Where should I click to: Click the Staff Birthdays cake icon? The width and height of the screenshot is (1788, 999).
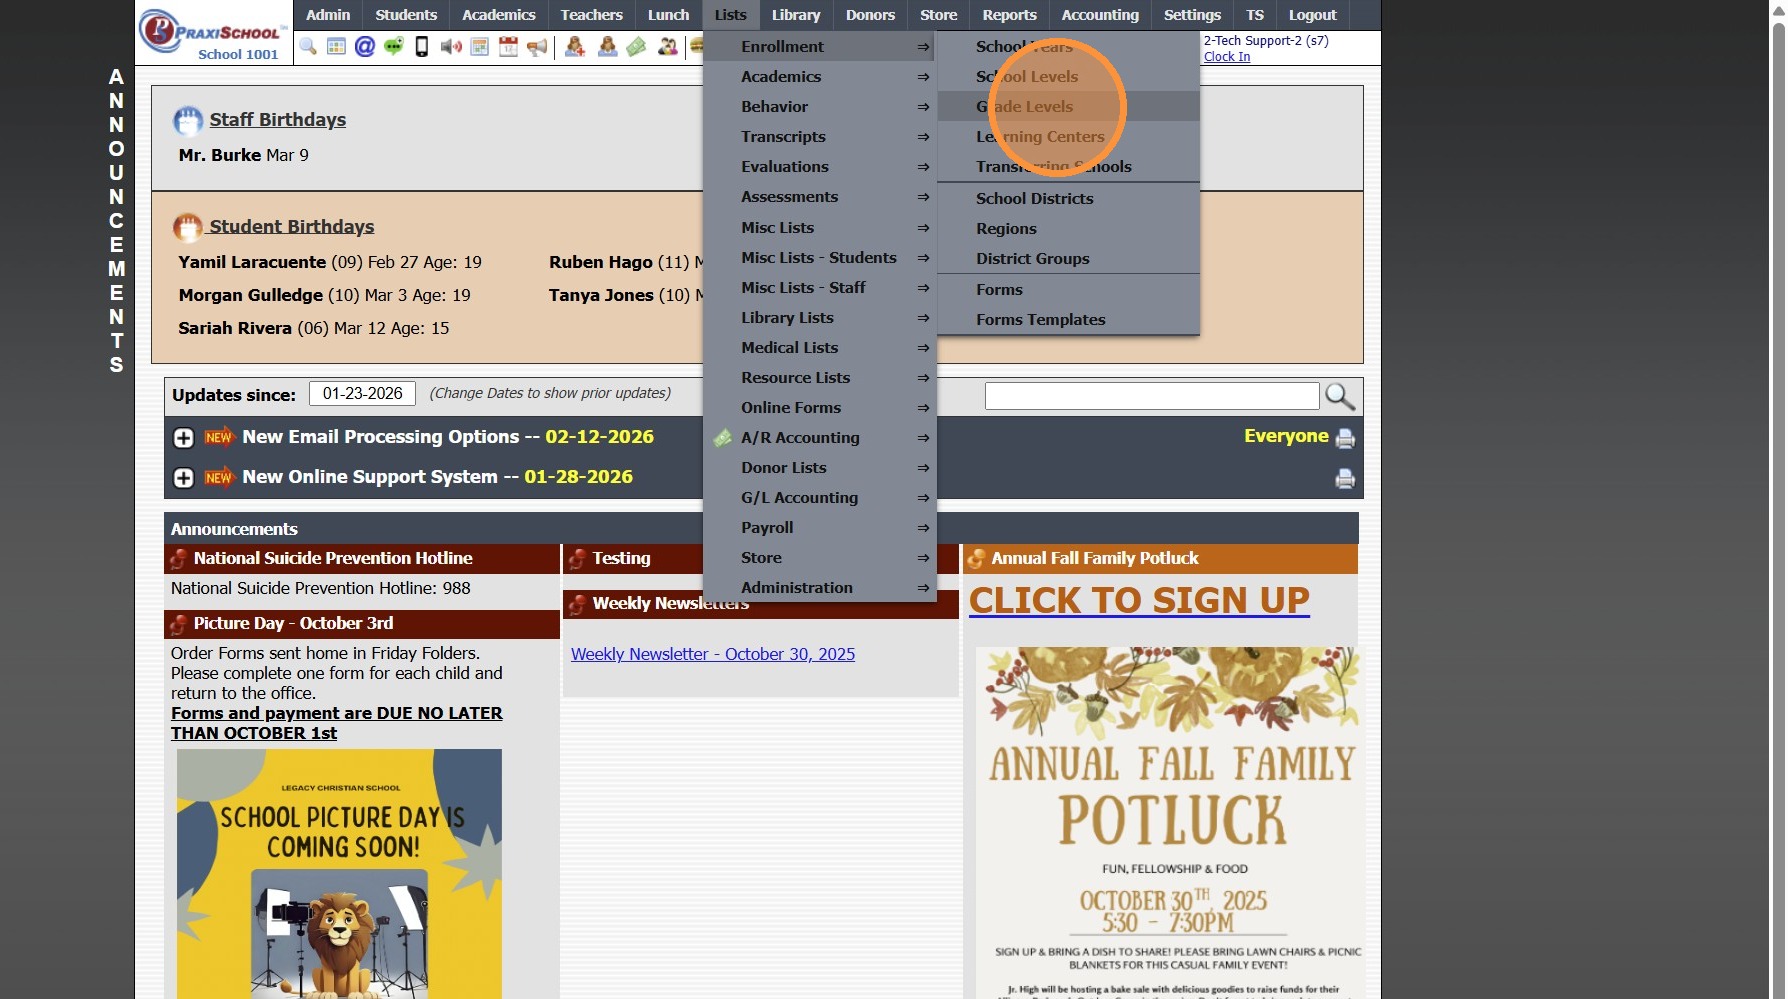[x=188, y=121]
